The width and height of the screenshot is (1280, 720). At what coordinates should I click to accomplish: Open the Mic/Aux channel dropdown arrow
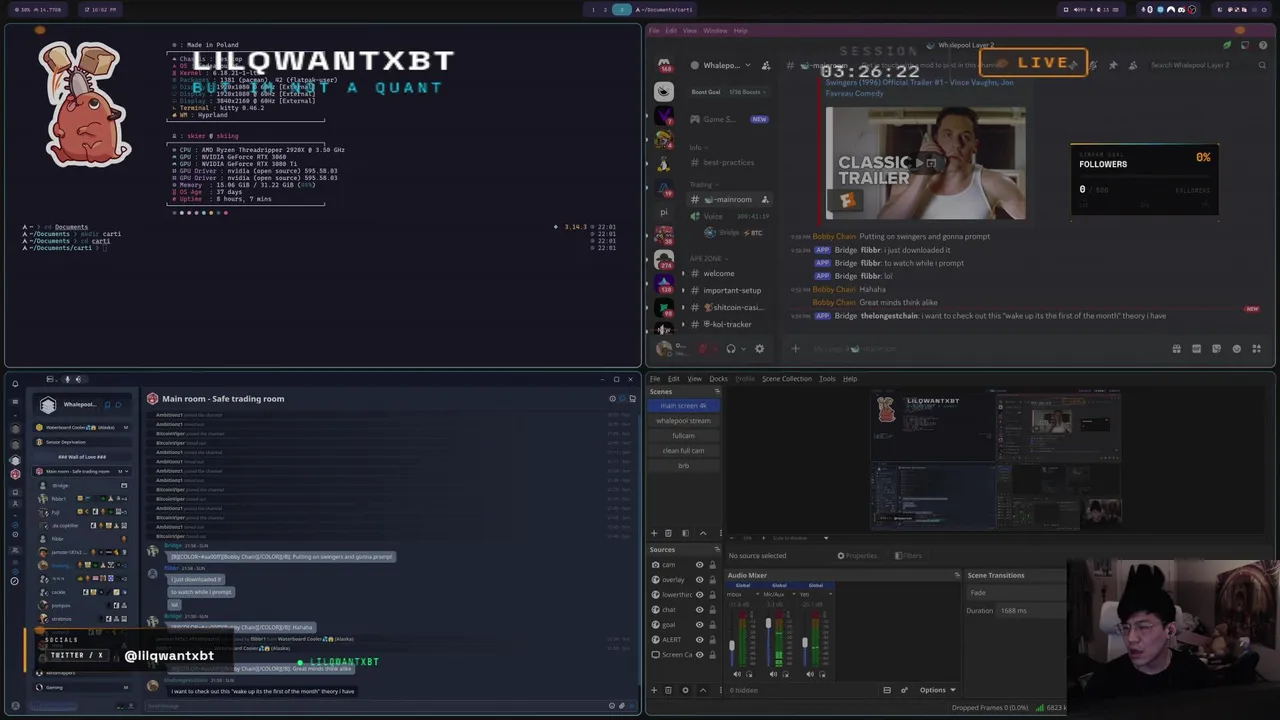(x=793, y=595)
